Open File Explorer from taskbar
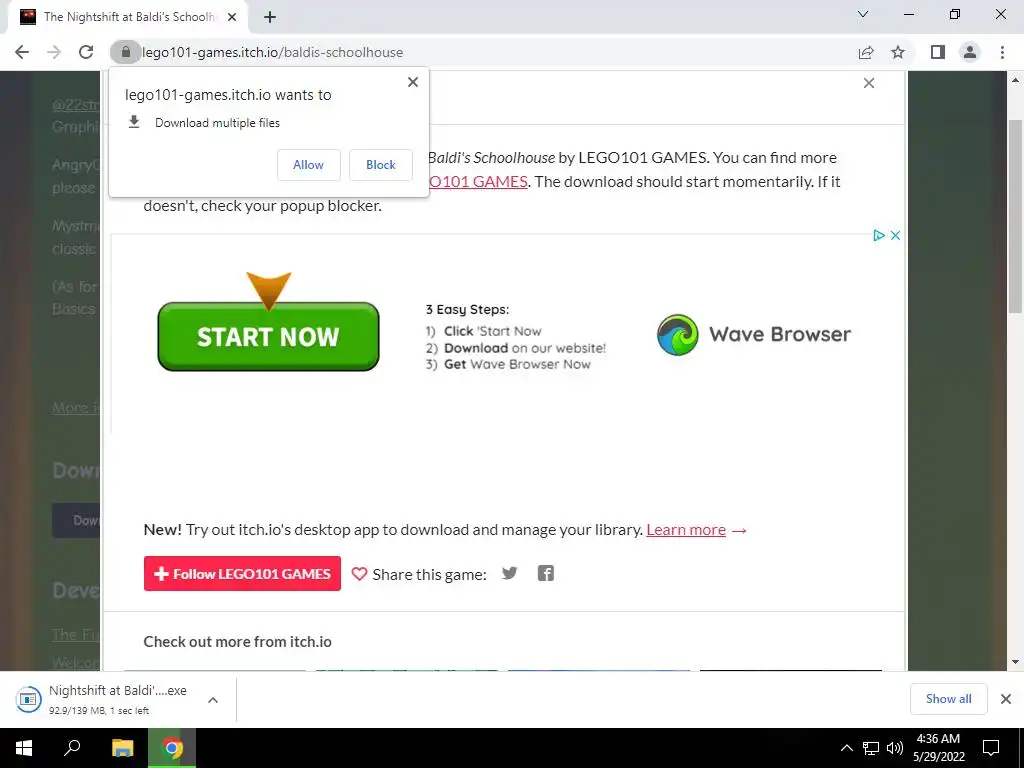The width and height of the screenshot is (1024, 768). (x=122, y=748)
